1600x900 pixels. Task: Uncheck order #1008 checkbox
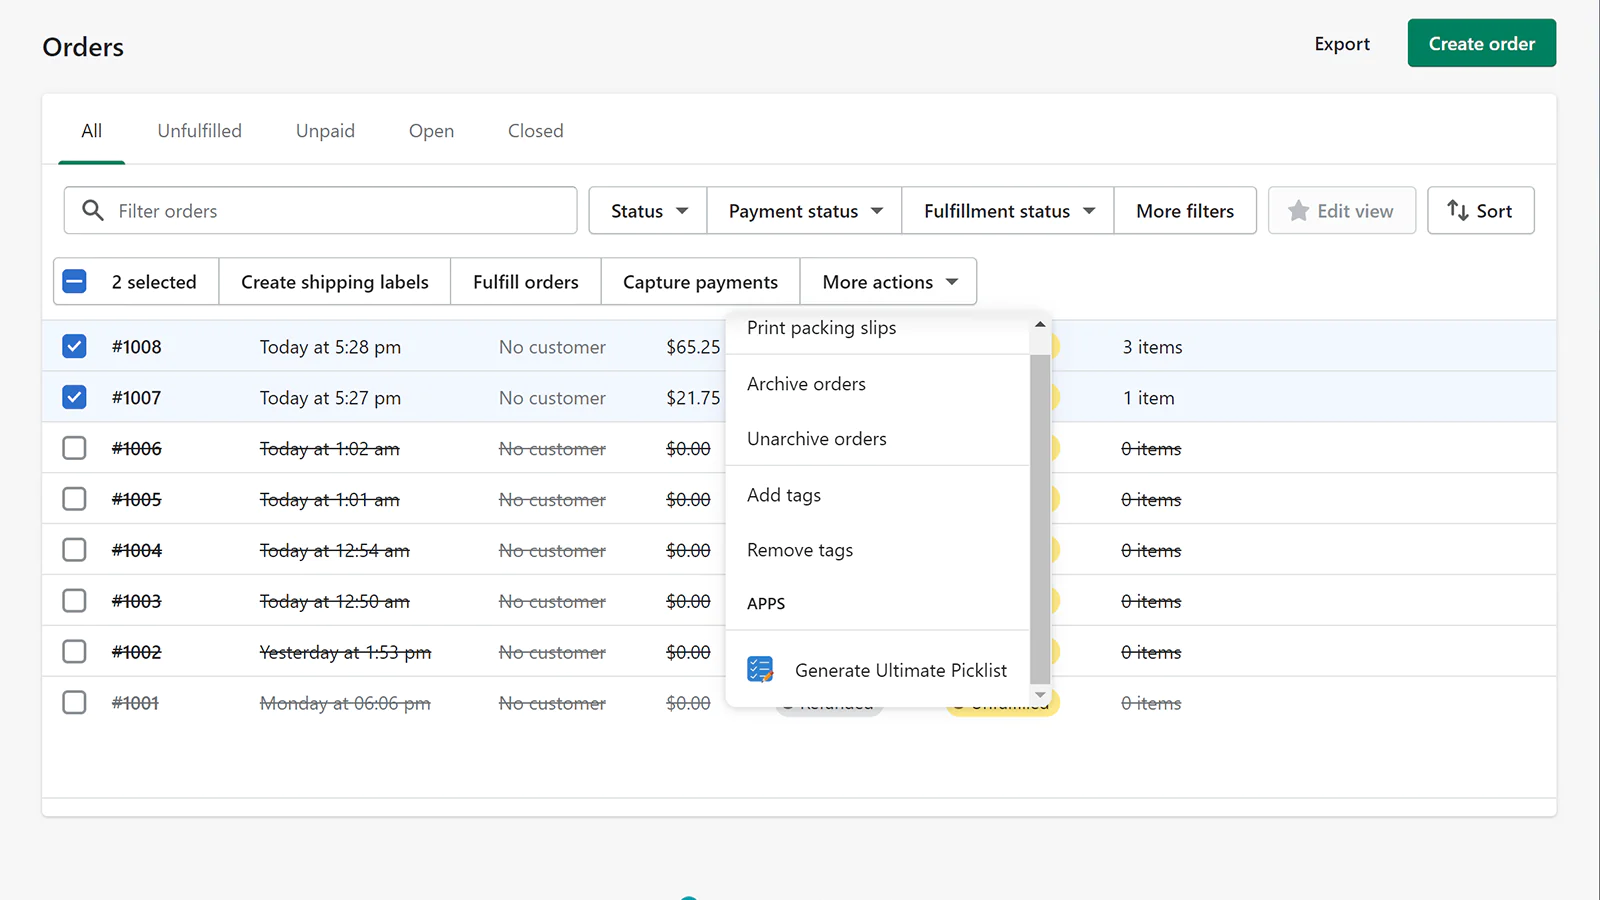click(x=75, y=347)
